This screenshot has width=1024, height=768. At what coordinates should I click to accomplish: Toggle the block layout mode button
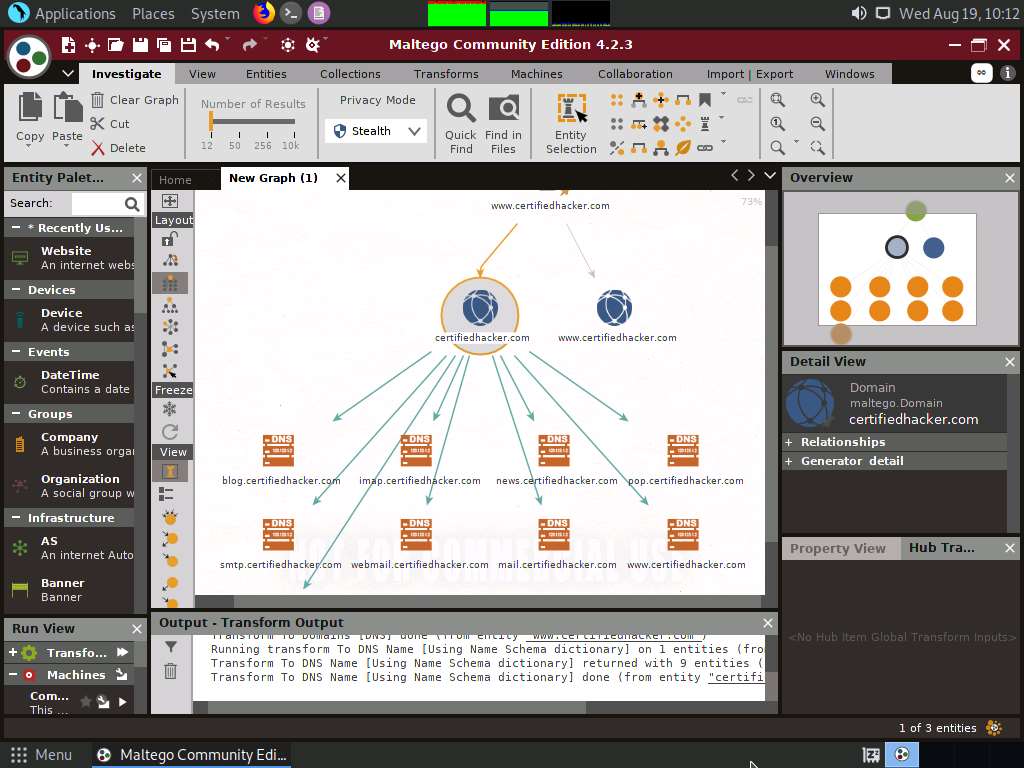[x=170, y=283]
